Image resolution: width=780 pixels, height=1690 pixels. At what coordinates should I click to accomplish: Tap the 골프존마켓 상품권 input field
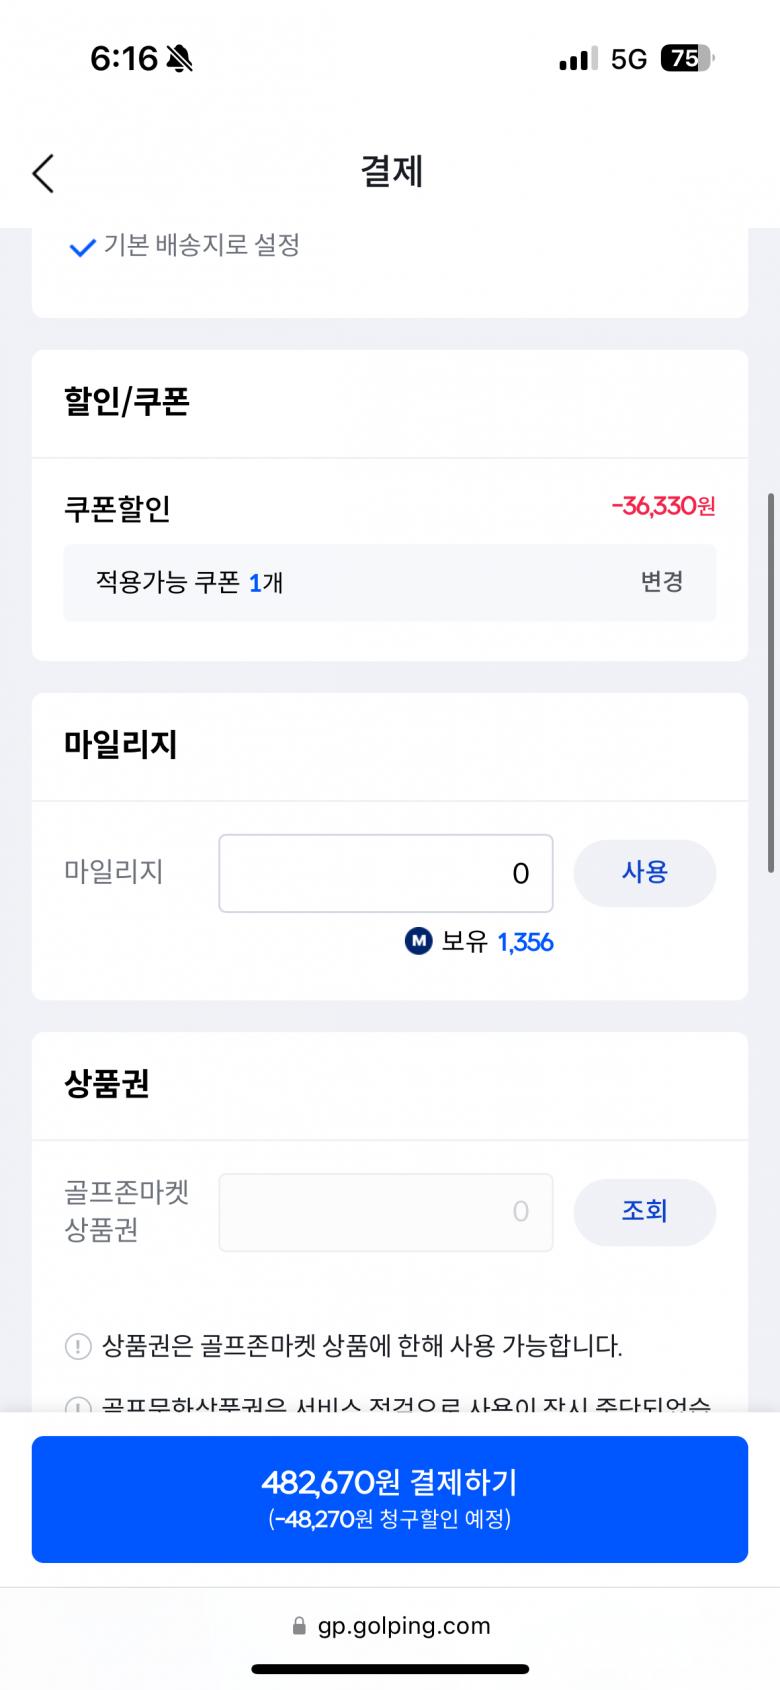tap(385, 1212)
